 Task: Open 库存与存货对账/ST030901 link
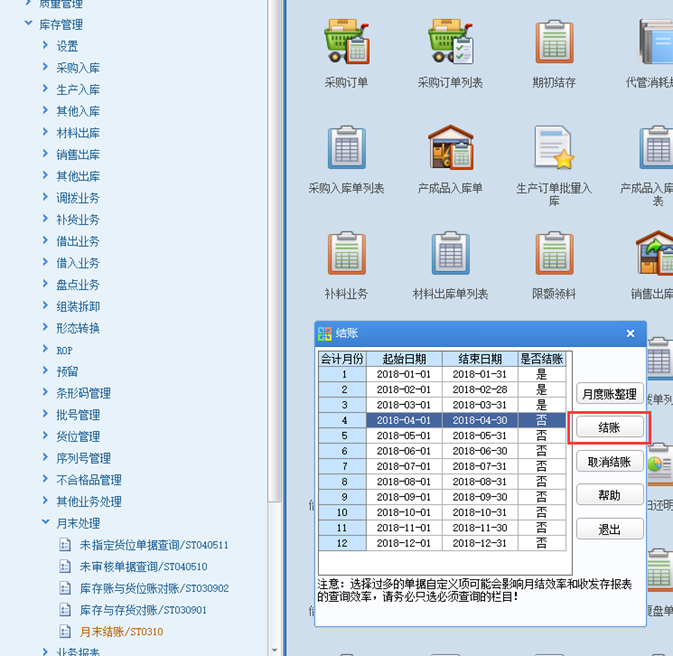click(143, 610)
